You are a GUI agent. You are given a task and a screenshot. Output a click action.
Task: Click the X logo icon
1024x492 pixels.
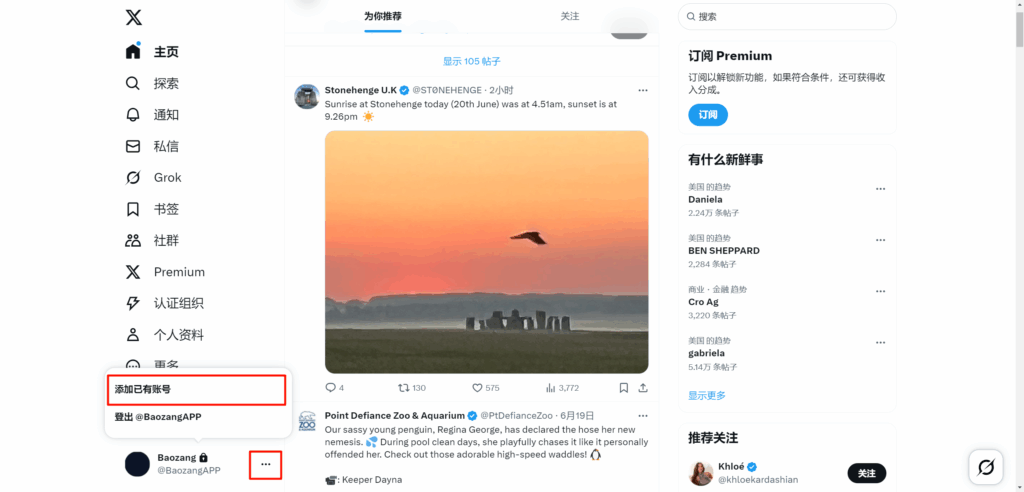click(133, 18)
